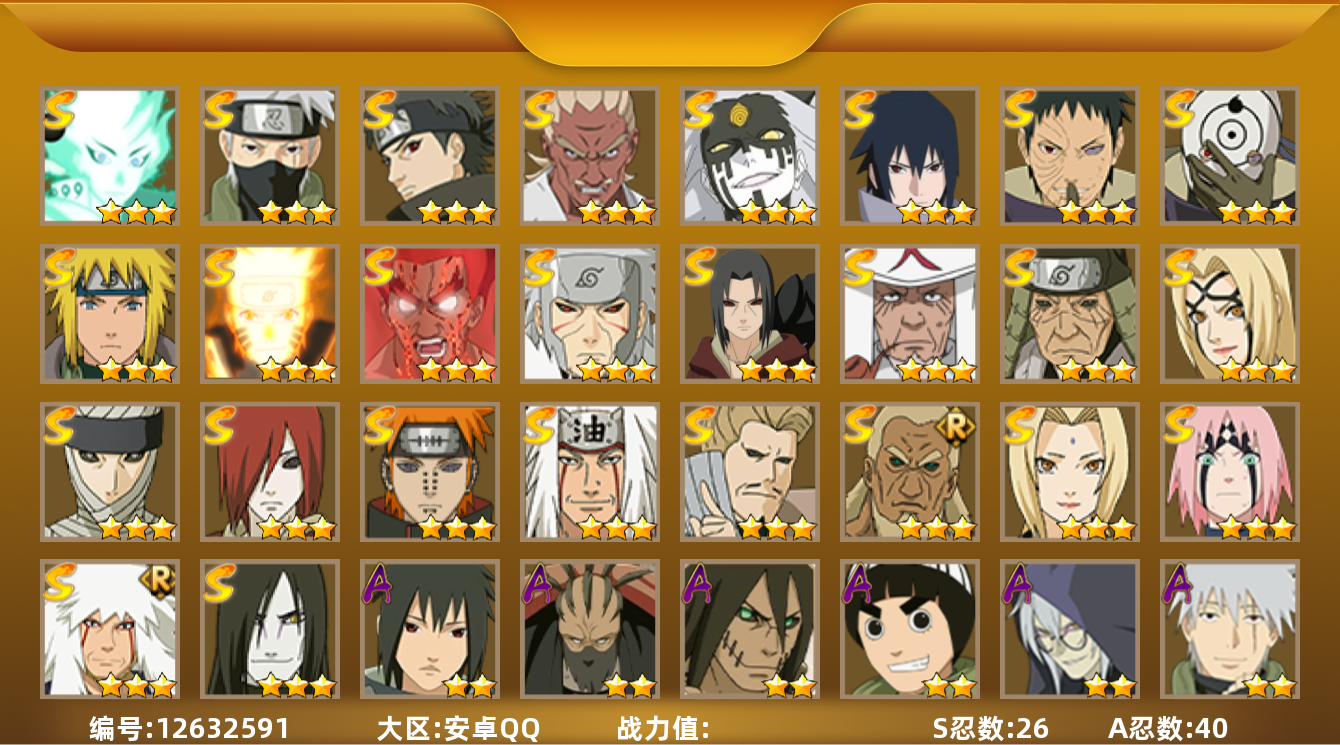
Task: Open the pink-haired Sakura character card
Action: tap(1229, 471)
